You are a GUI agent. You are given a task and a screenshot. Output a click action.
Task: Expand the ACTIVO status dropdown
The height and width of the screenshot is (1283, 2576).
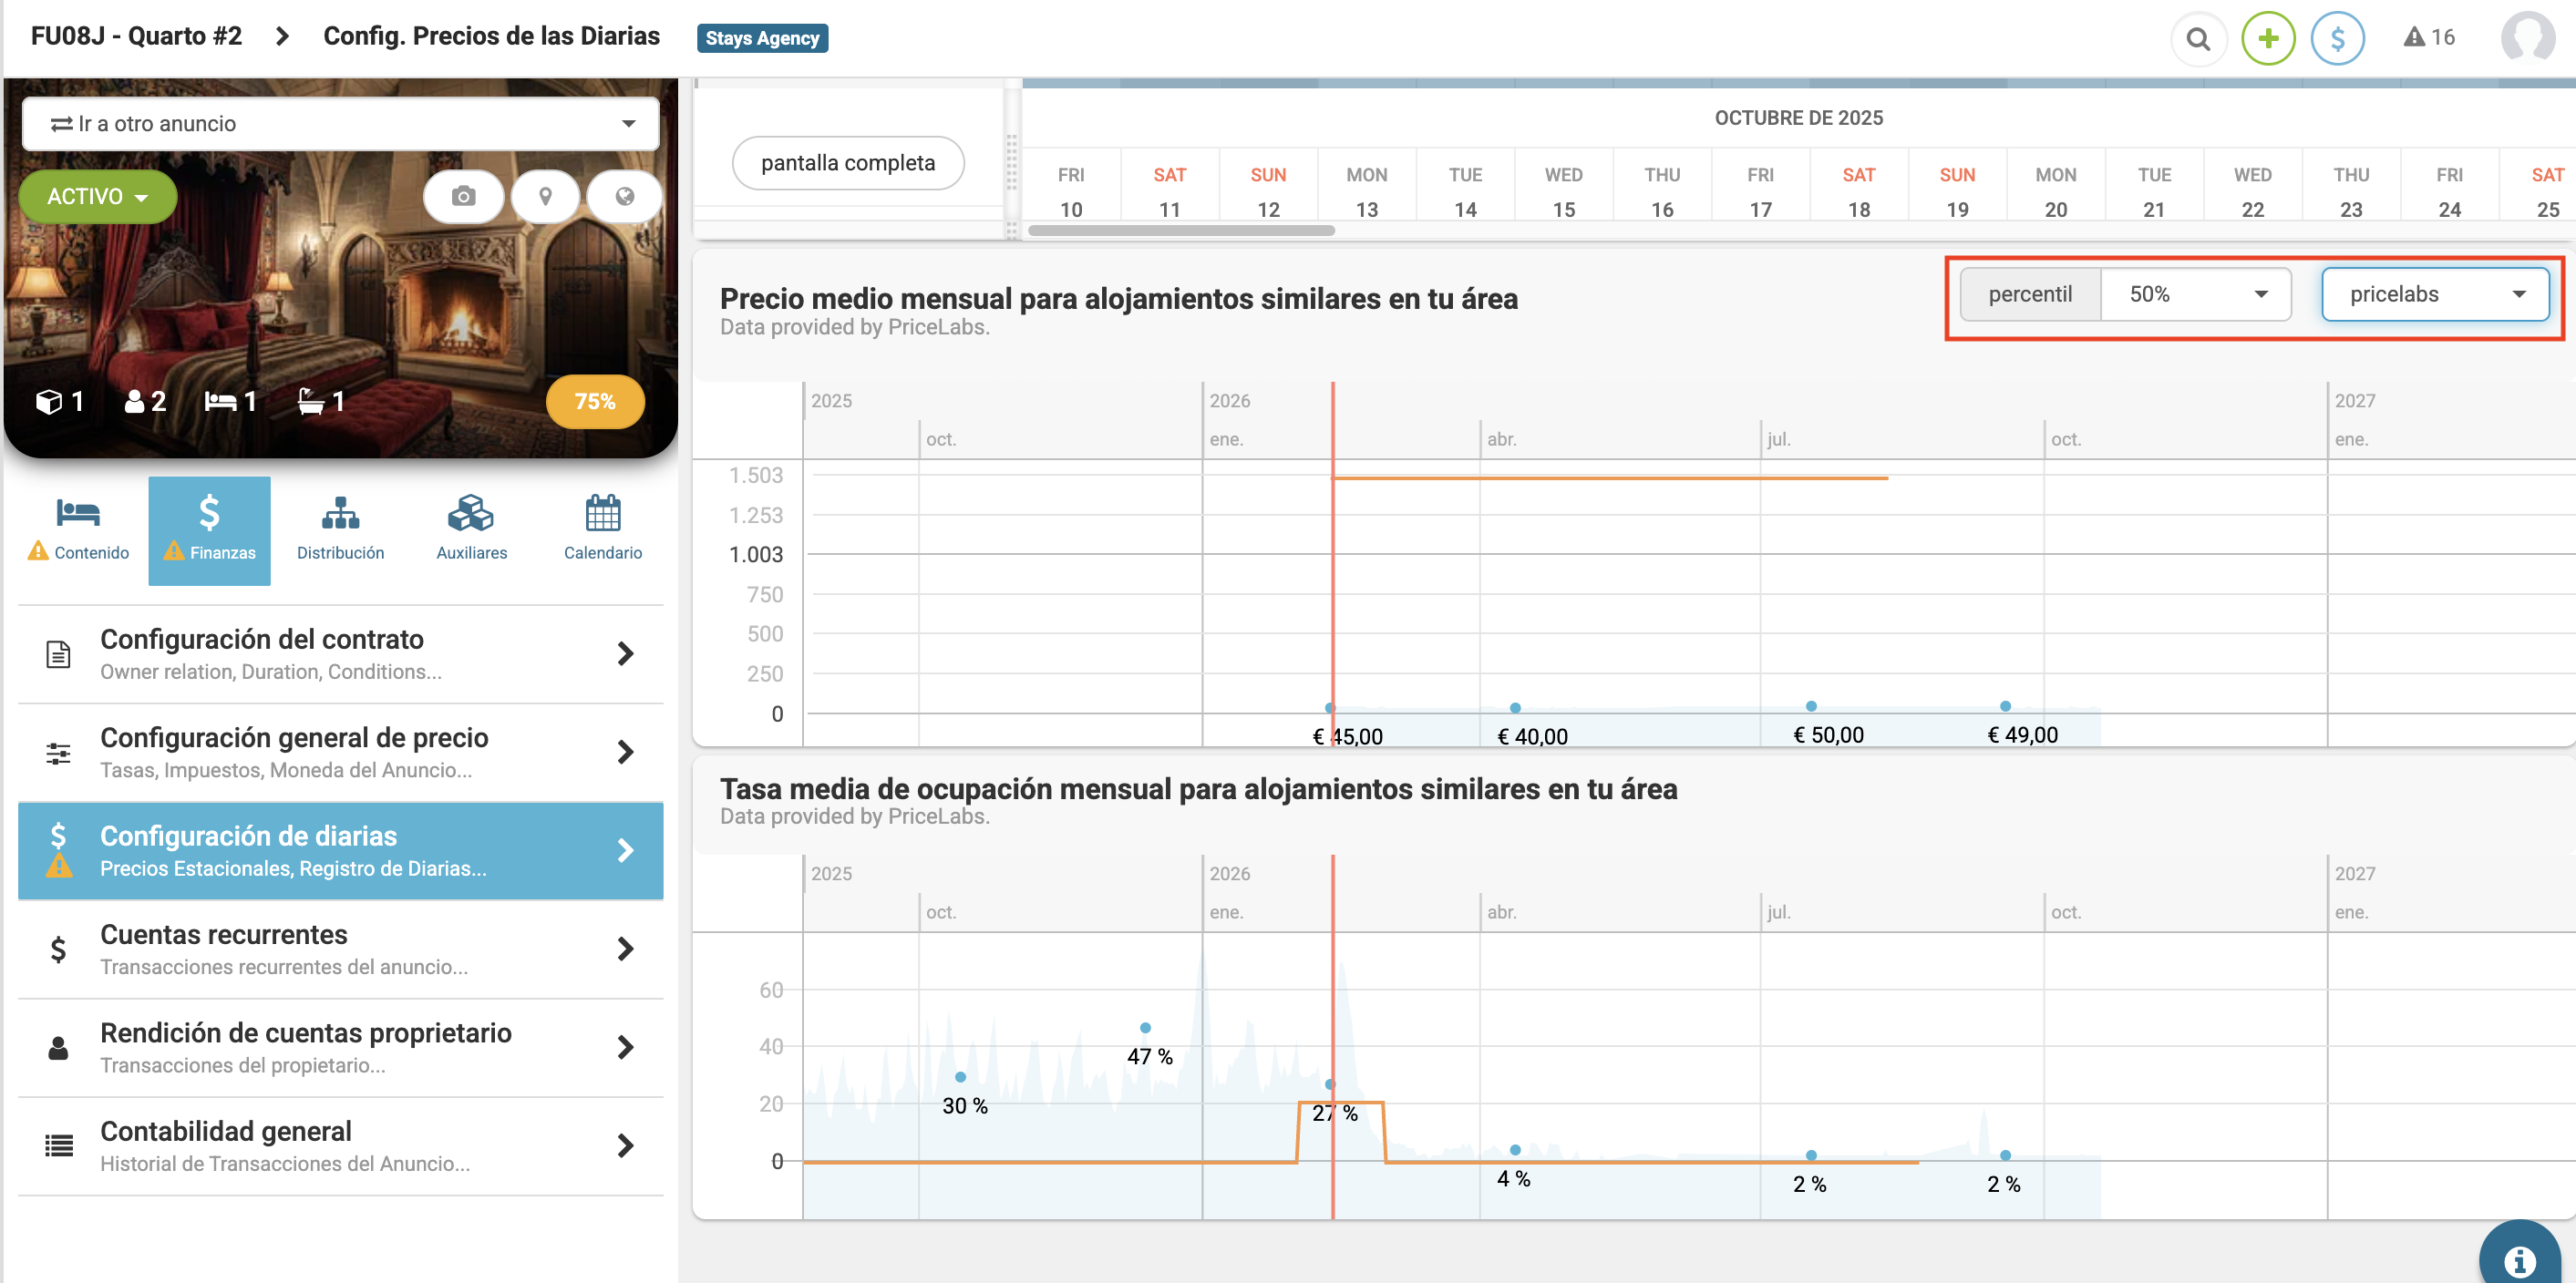point(97,197)
